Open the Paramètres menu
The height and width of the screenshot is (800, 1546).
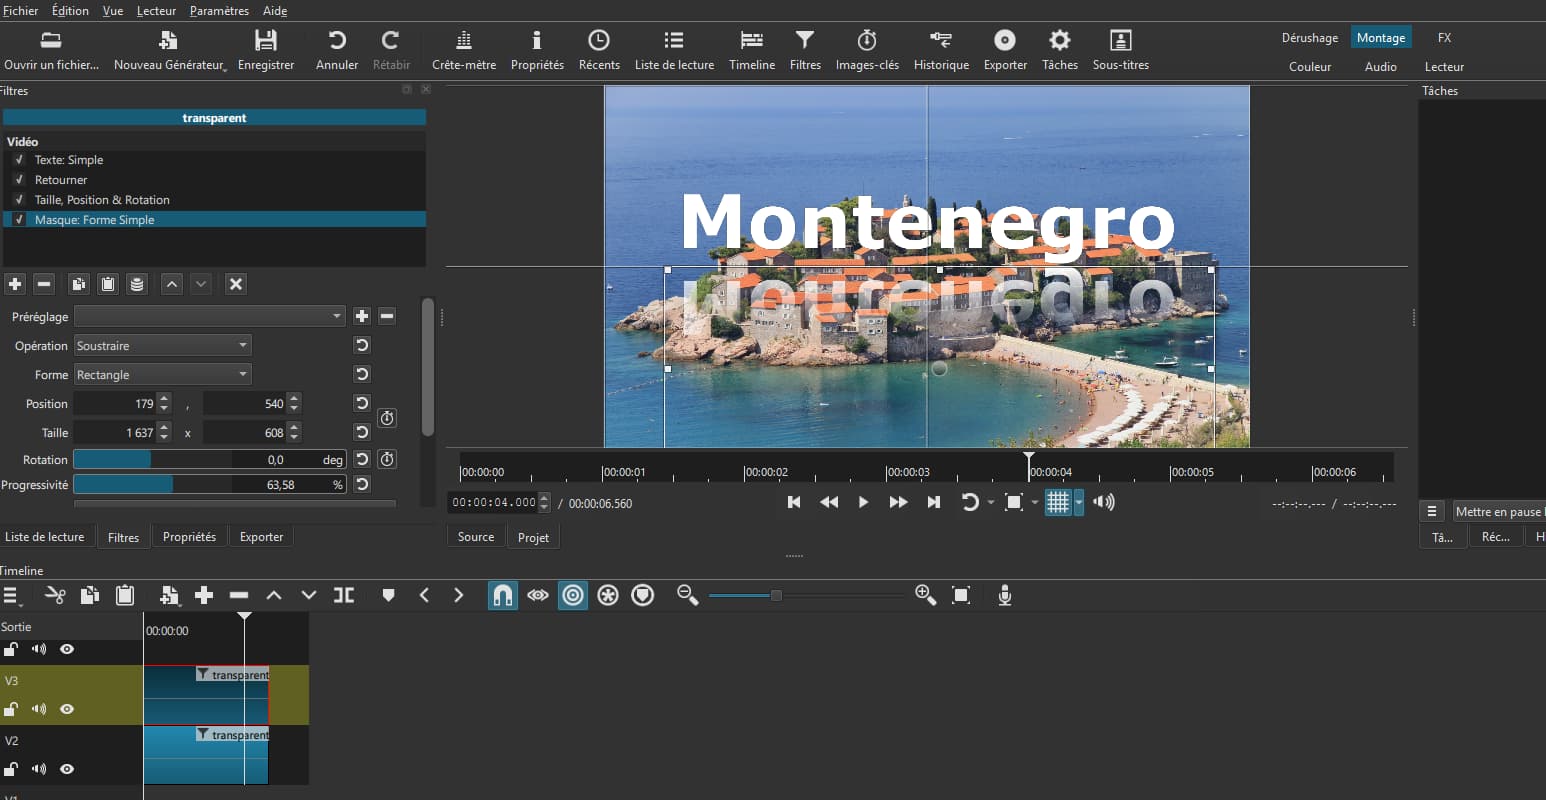pyautogui.click(x=219, y=11)
